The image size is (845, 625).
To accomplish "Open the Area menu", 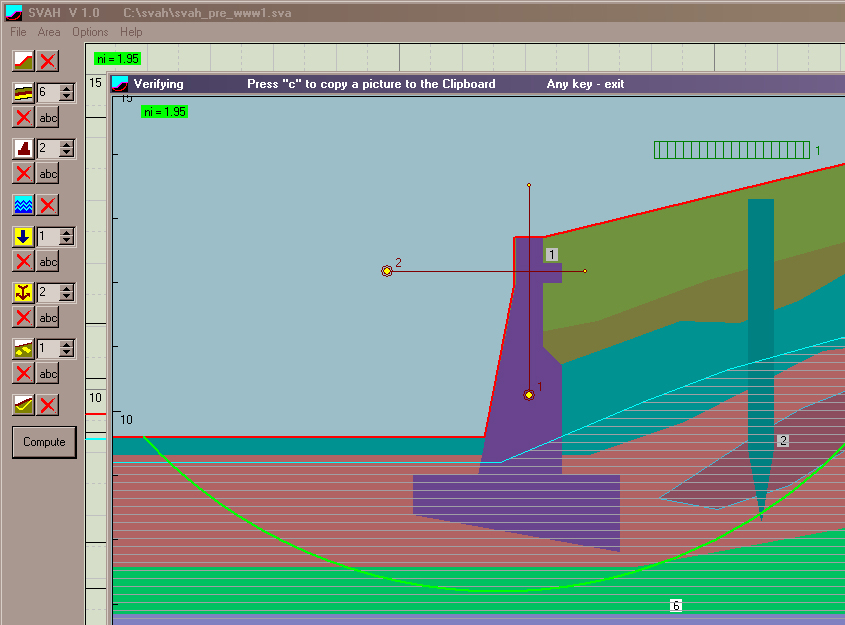I will (49, 32).
